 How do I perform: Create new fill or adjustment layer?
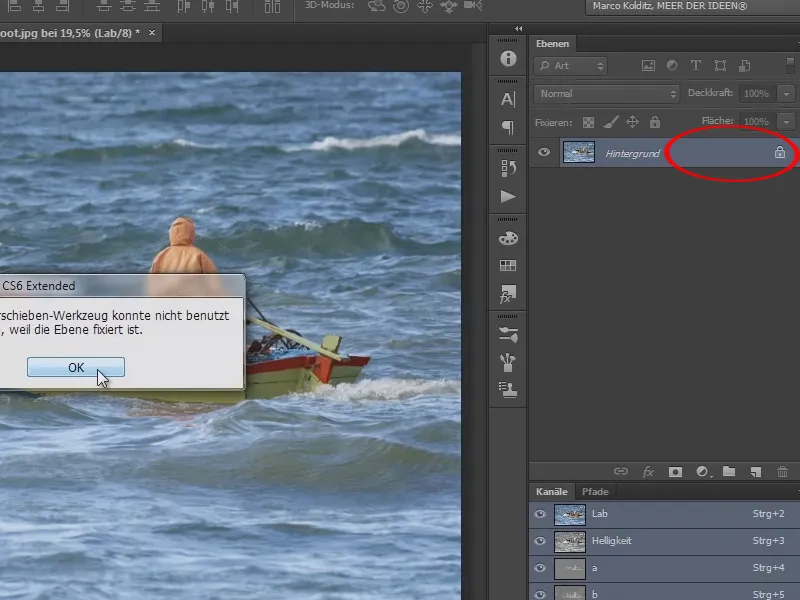(703, 472)
